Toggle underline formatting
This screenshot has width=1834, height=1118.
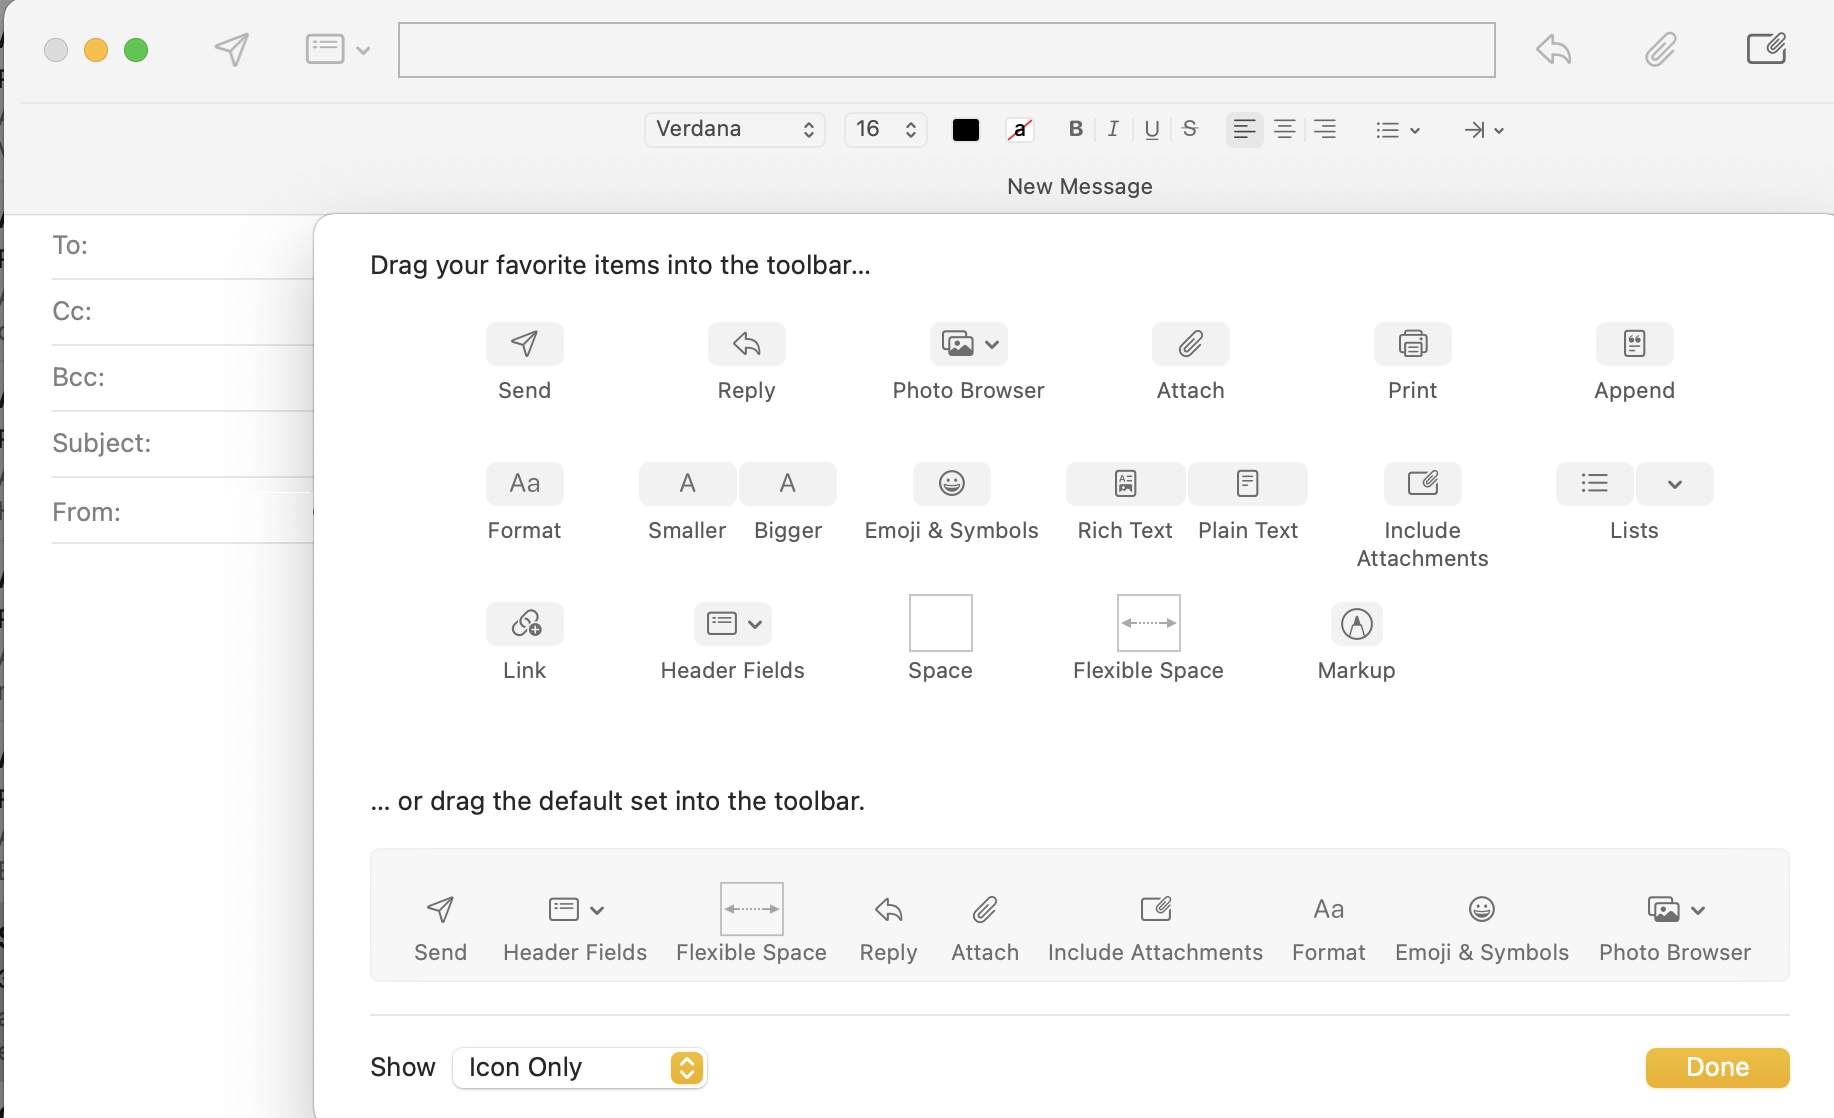pos(1152,129)
